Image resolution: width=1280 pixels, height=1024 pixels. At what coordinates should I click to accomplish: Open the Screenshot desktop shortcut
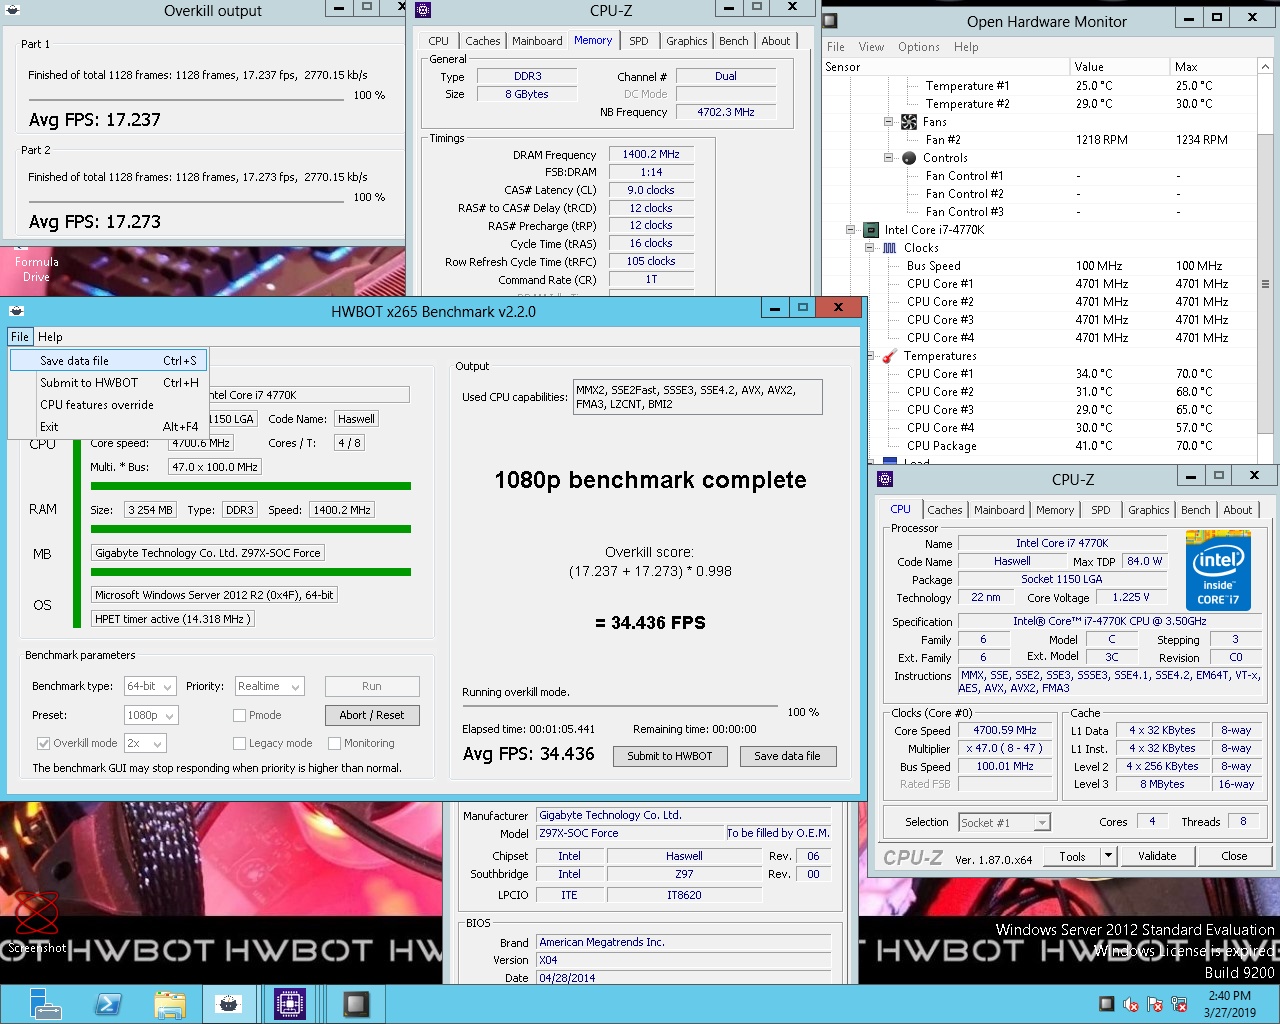(x=37, y=920)
